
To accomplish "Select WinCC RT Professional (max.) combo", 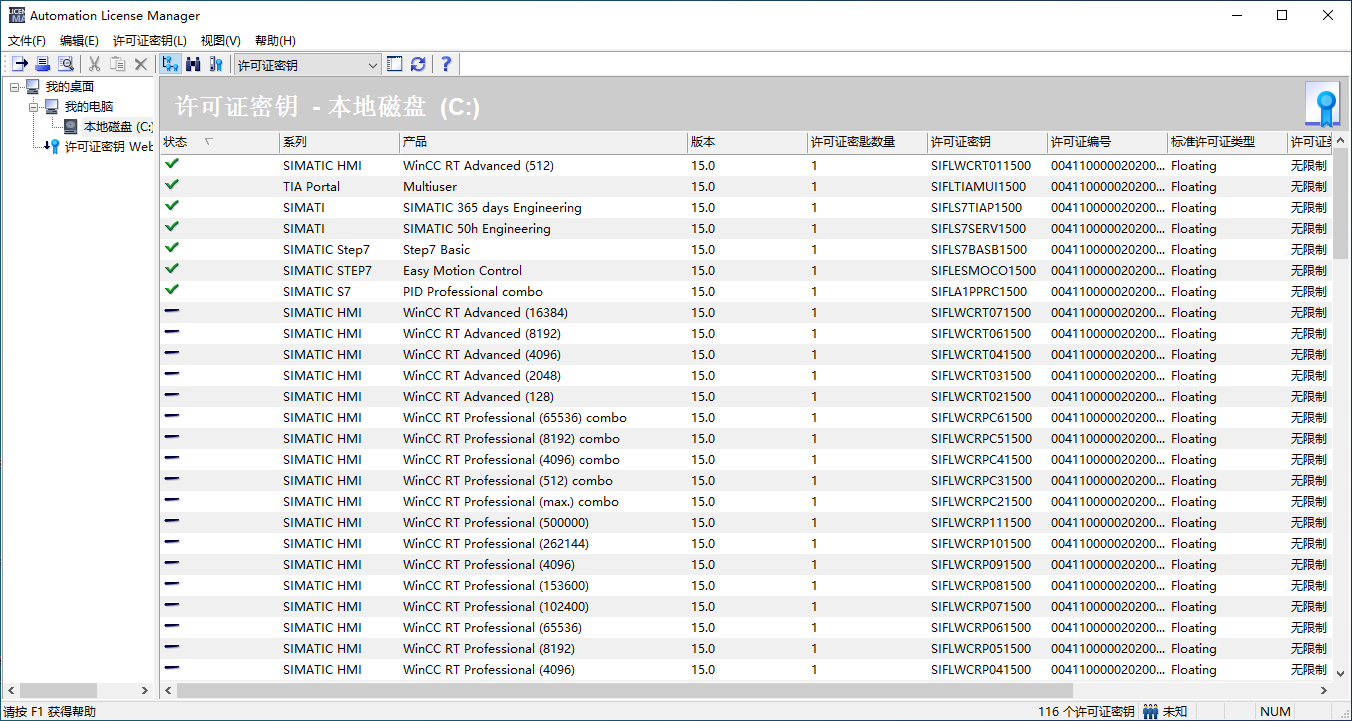I will pos(511,502).
